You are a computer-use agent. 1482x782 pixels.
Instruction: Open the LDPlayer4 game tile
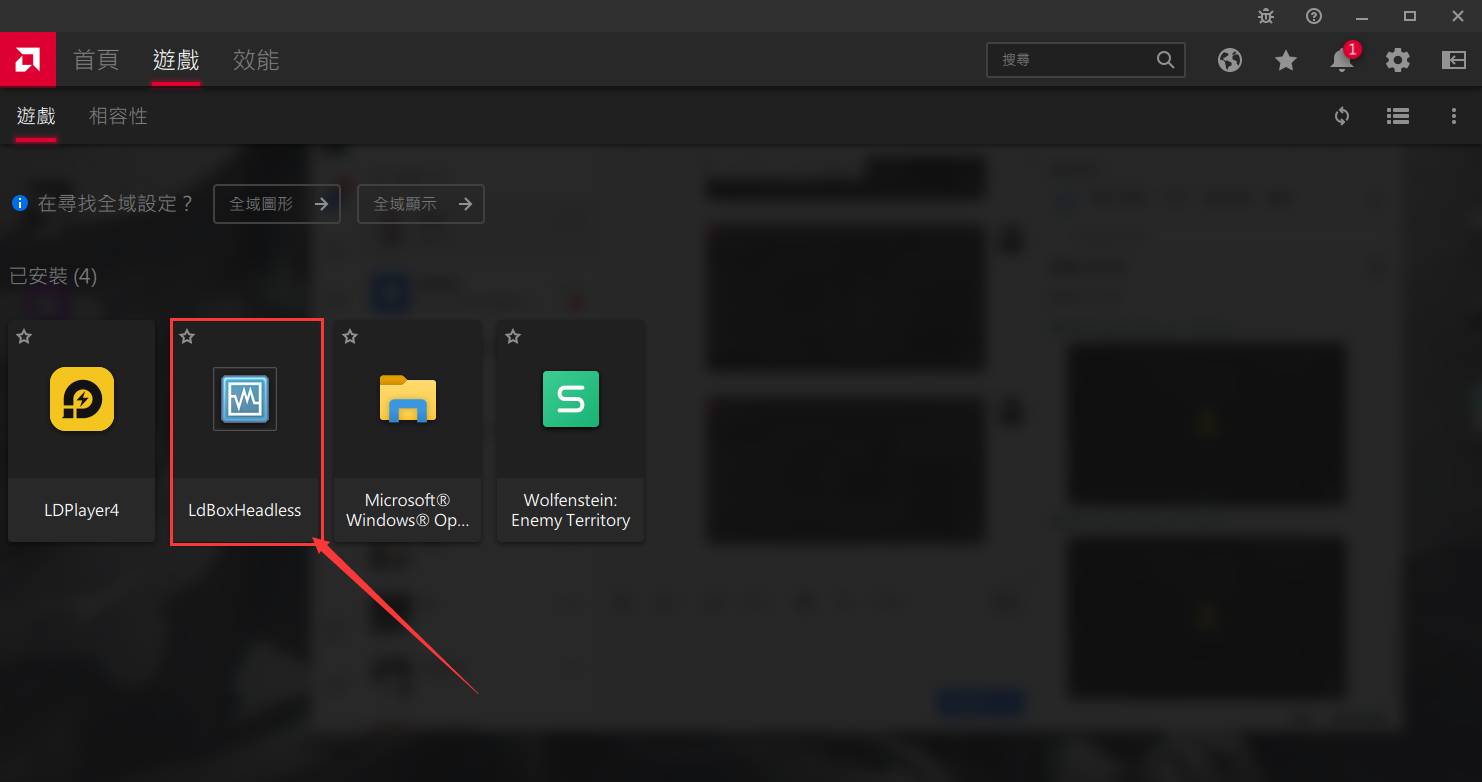pyautogui.click(x=82, y=431)
